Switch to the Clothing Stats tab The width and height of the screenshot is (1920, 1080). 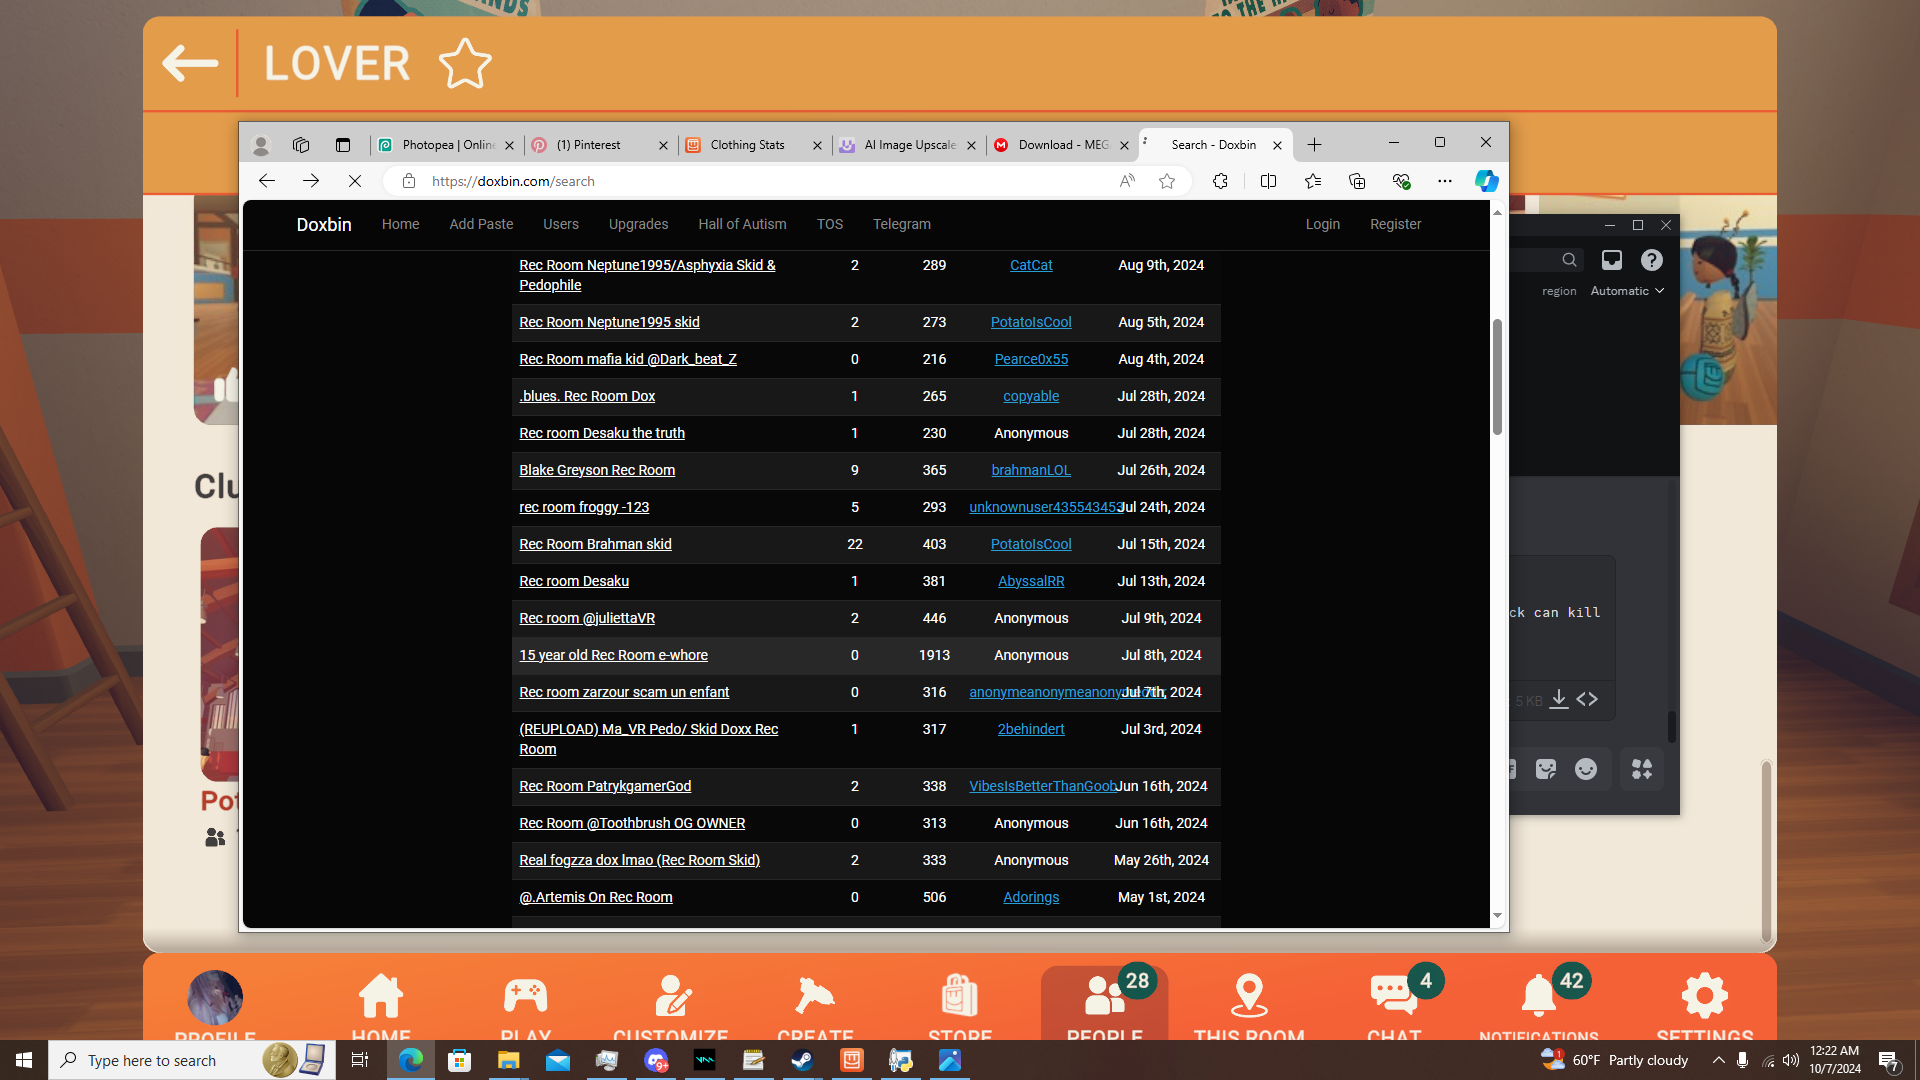[747, 145]
